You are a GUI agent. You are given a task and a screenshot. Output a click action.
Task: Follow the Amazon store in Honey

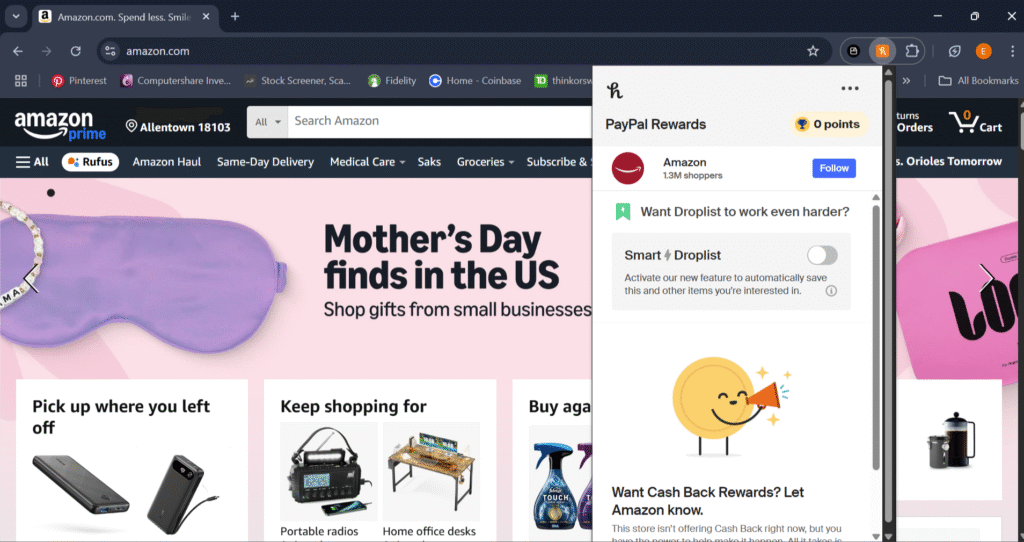(834, 168)
